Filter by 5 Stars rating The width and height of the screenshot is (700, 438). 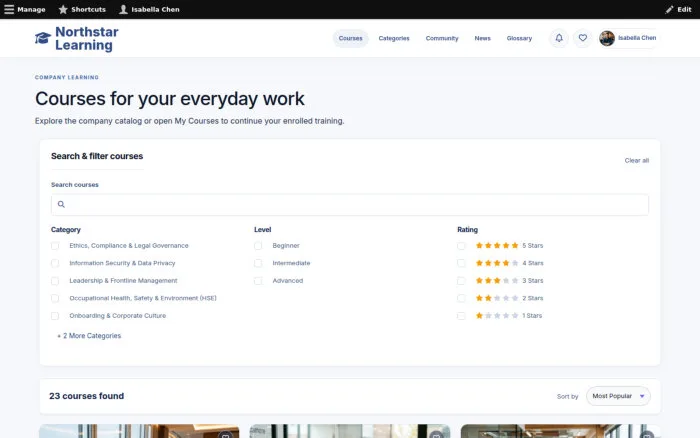coord(461,246)
